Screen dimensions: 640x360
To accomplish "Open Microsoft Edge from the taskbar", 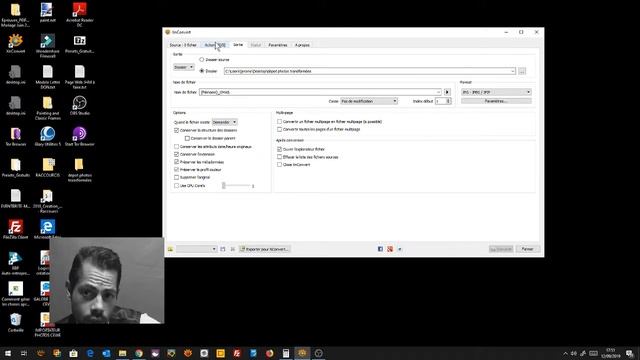I will point(90,353).
